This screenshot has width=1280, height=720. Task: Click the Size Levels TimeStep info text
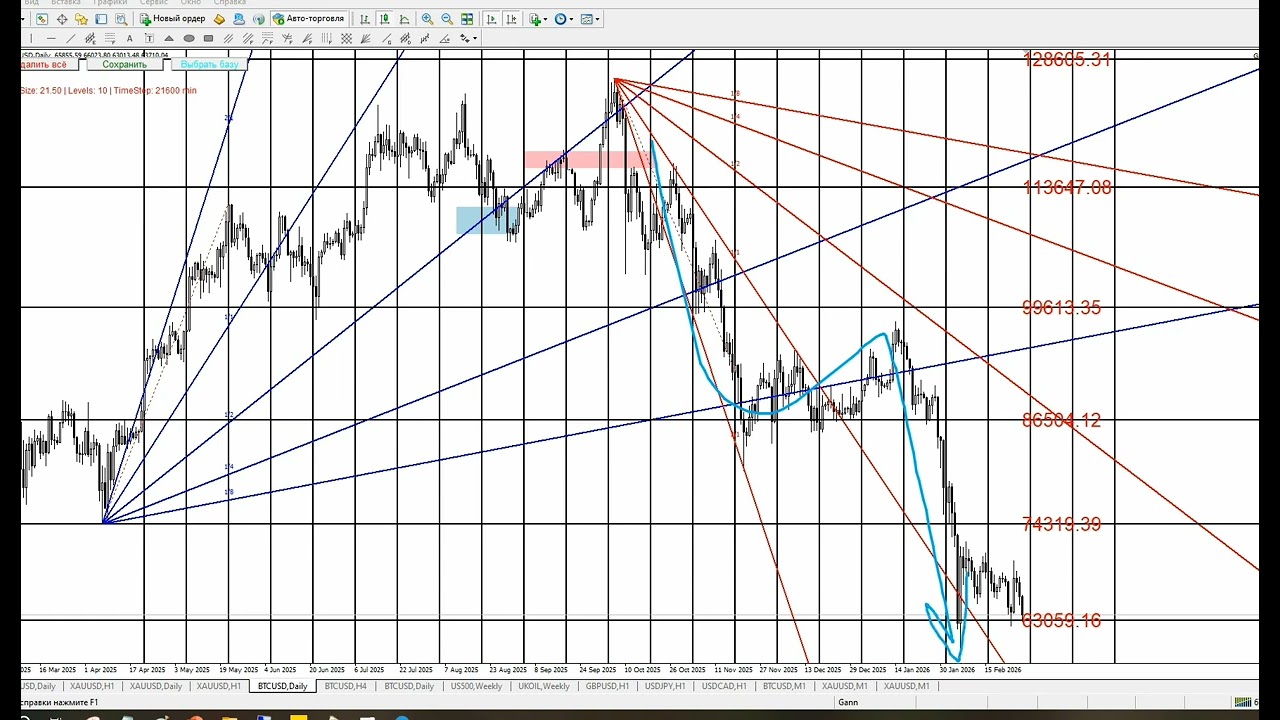[108, 90]
